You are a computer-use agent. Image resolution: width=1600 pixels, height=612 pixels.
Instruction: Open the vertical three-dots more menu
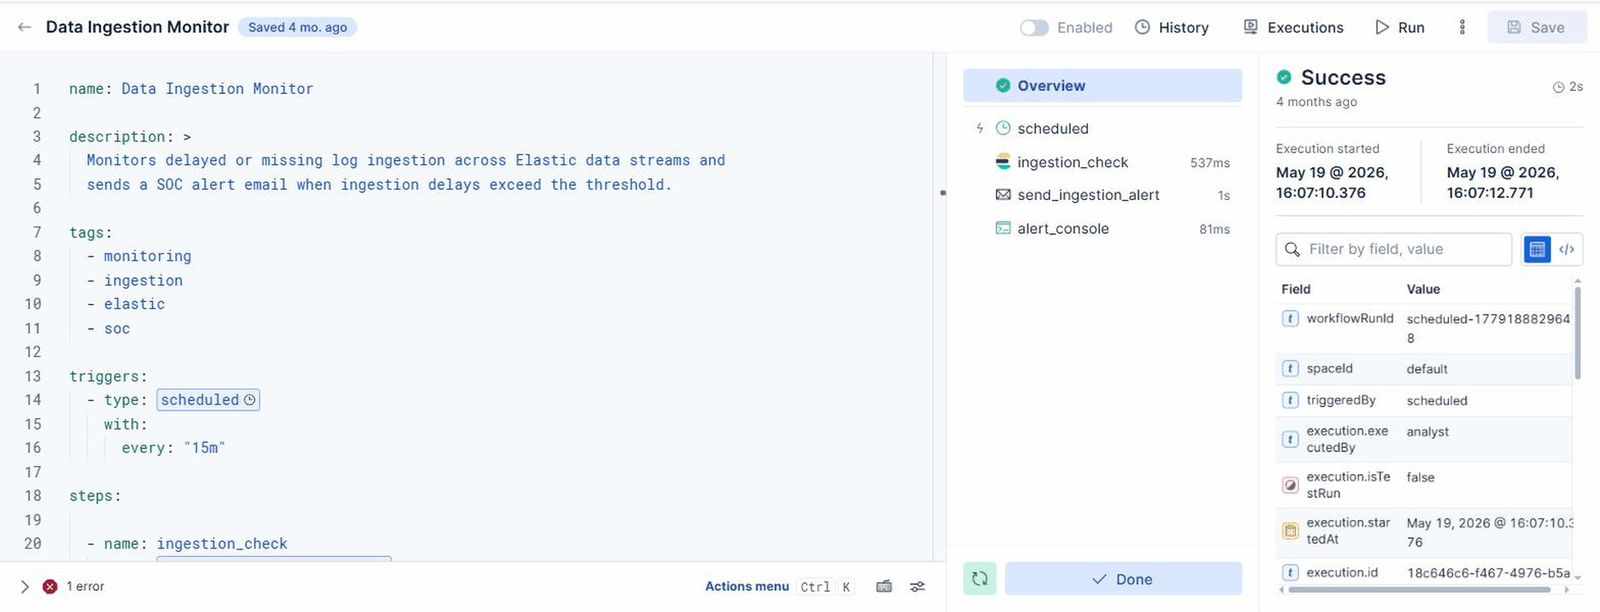pyautogui.click(x=1462, y=27)
